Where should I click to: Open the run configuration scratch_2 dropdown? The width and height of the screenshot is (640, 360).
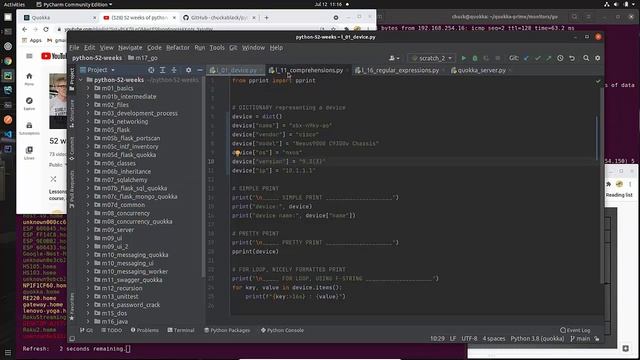[432, 58]
